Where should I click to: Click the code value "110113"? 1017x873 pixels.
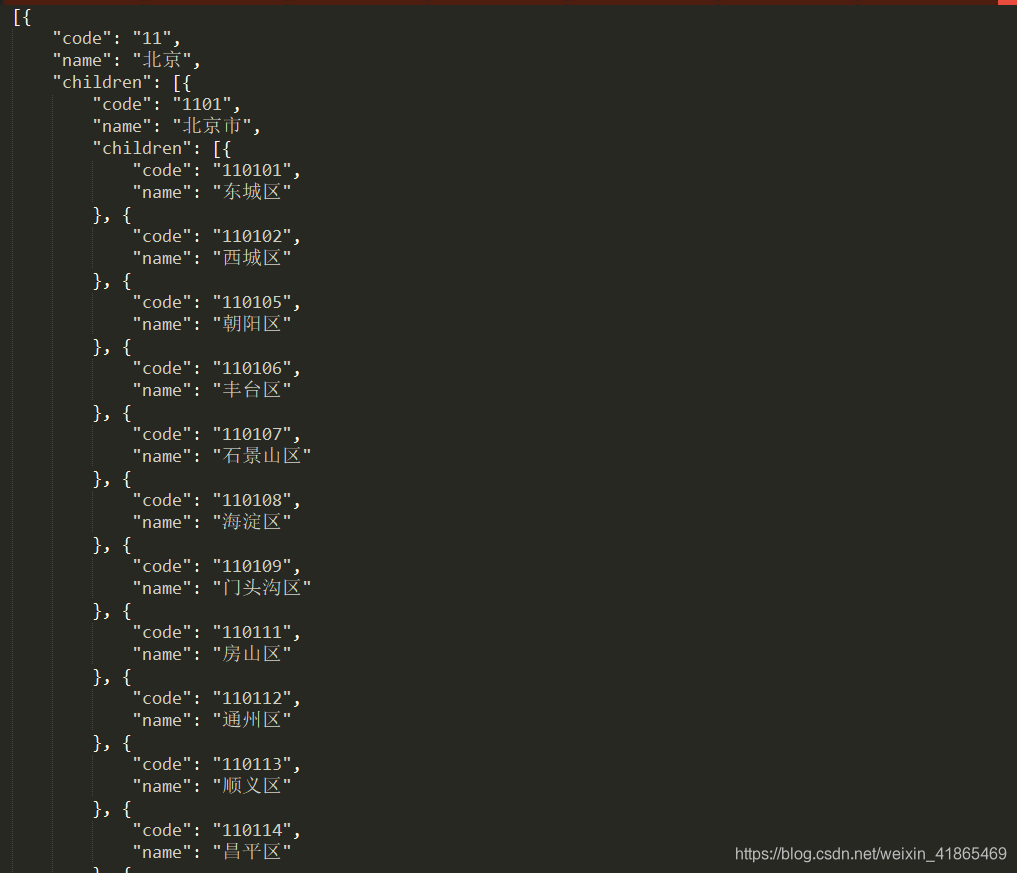point(252,765)
